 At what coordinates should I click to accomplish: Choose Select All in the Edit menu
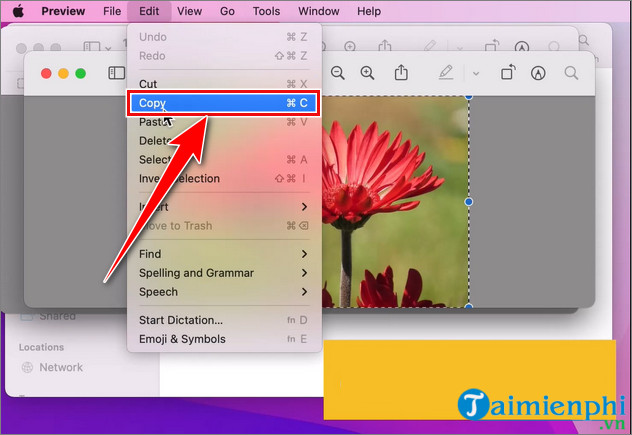tap(224, 160)
